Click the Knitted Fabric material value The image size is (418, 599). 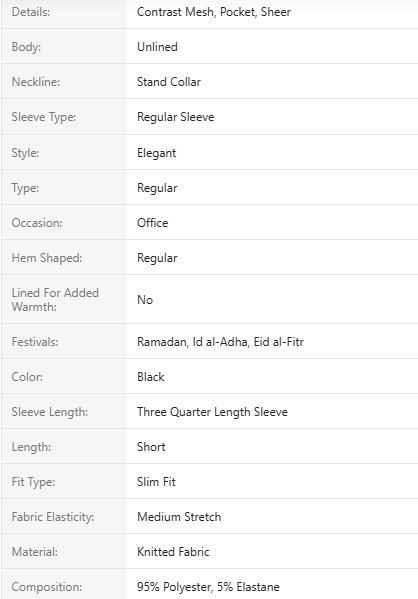point(173,552)
